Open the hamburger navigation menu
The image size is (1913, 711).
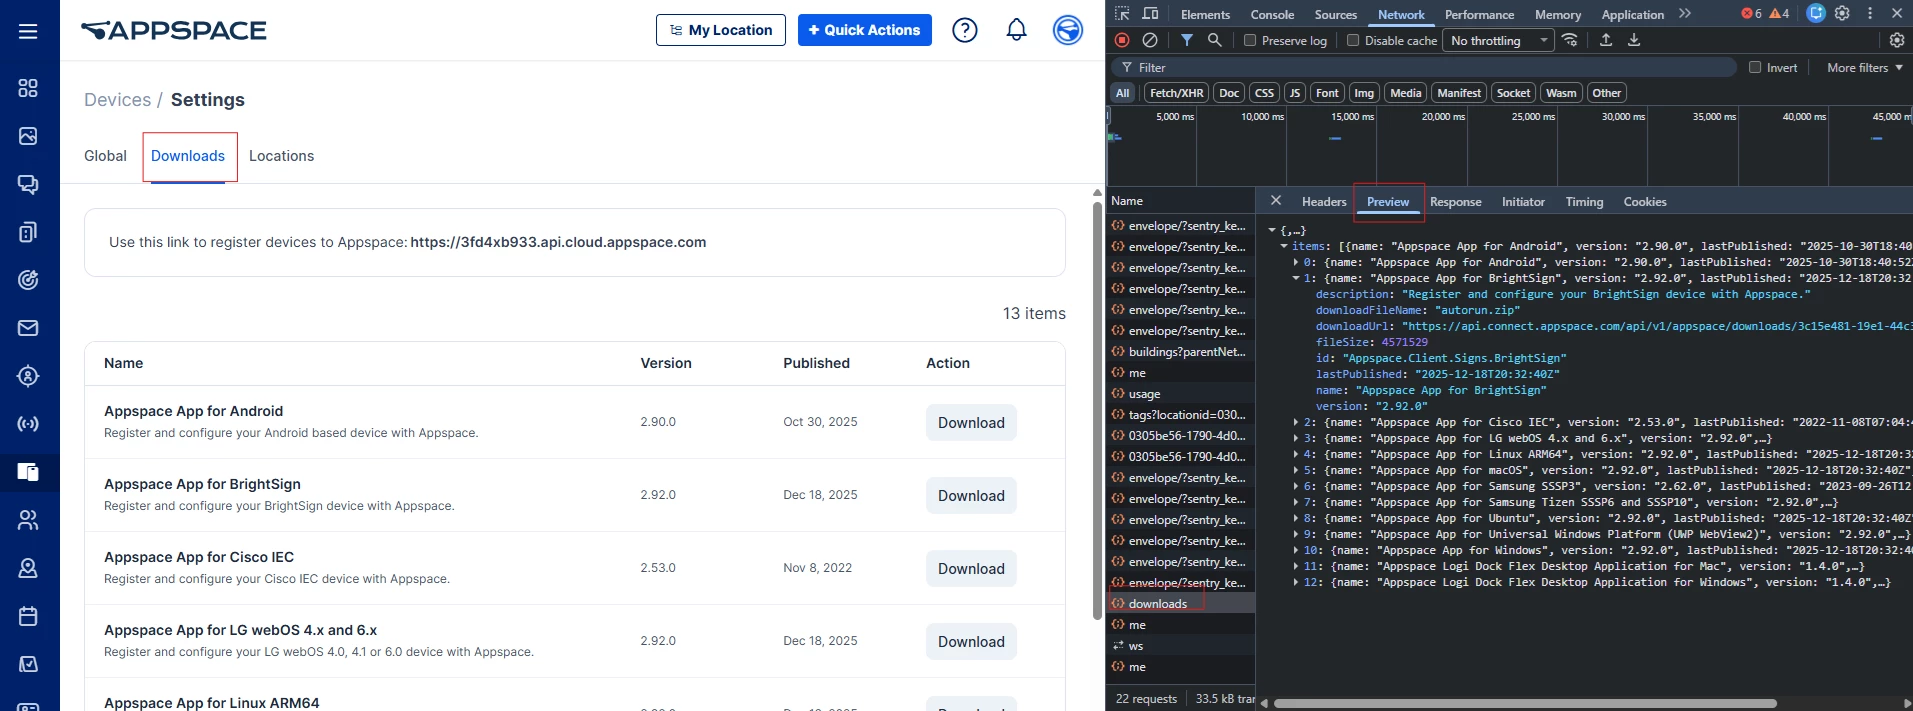28,31
